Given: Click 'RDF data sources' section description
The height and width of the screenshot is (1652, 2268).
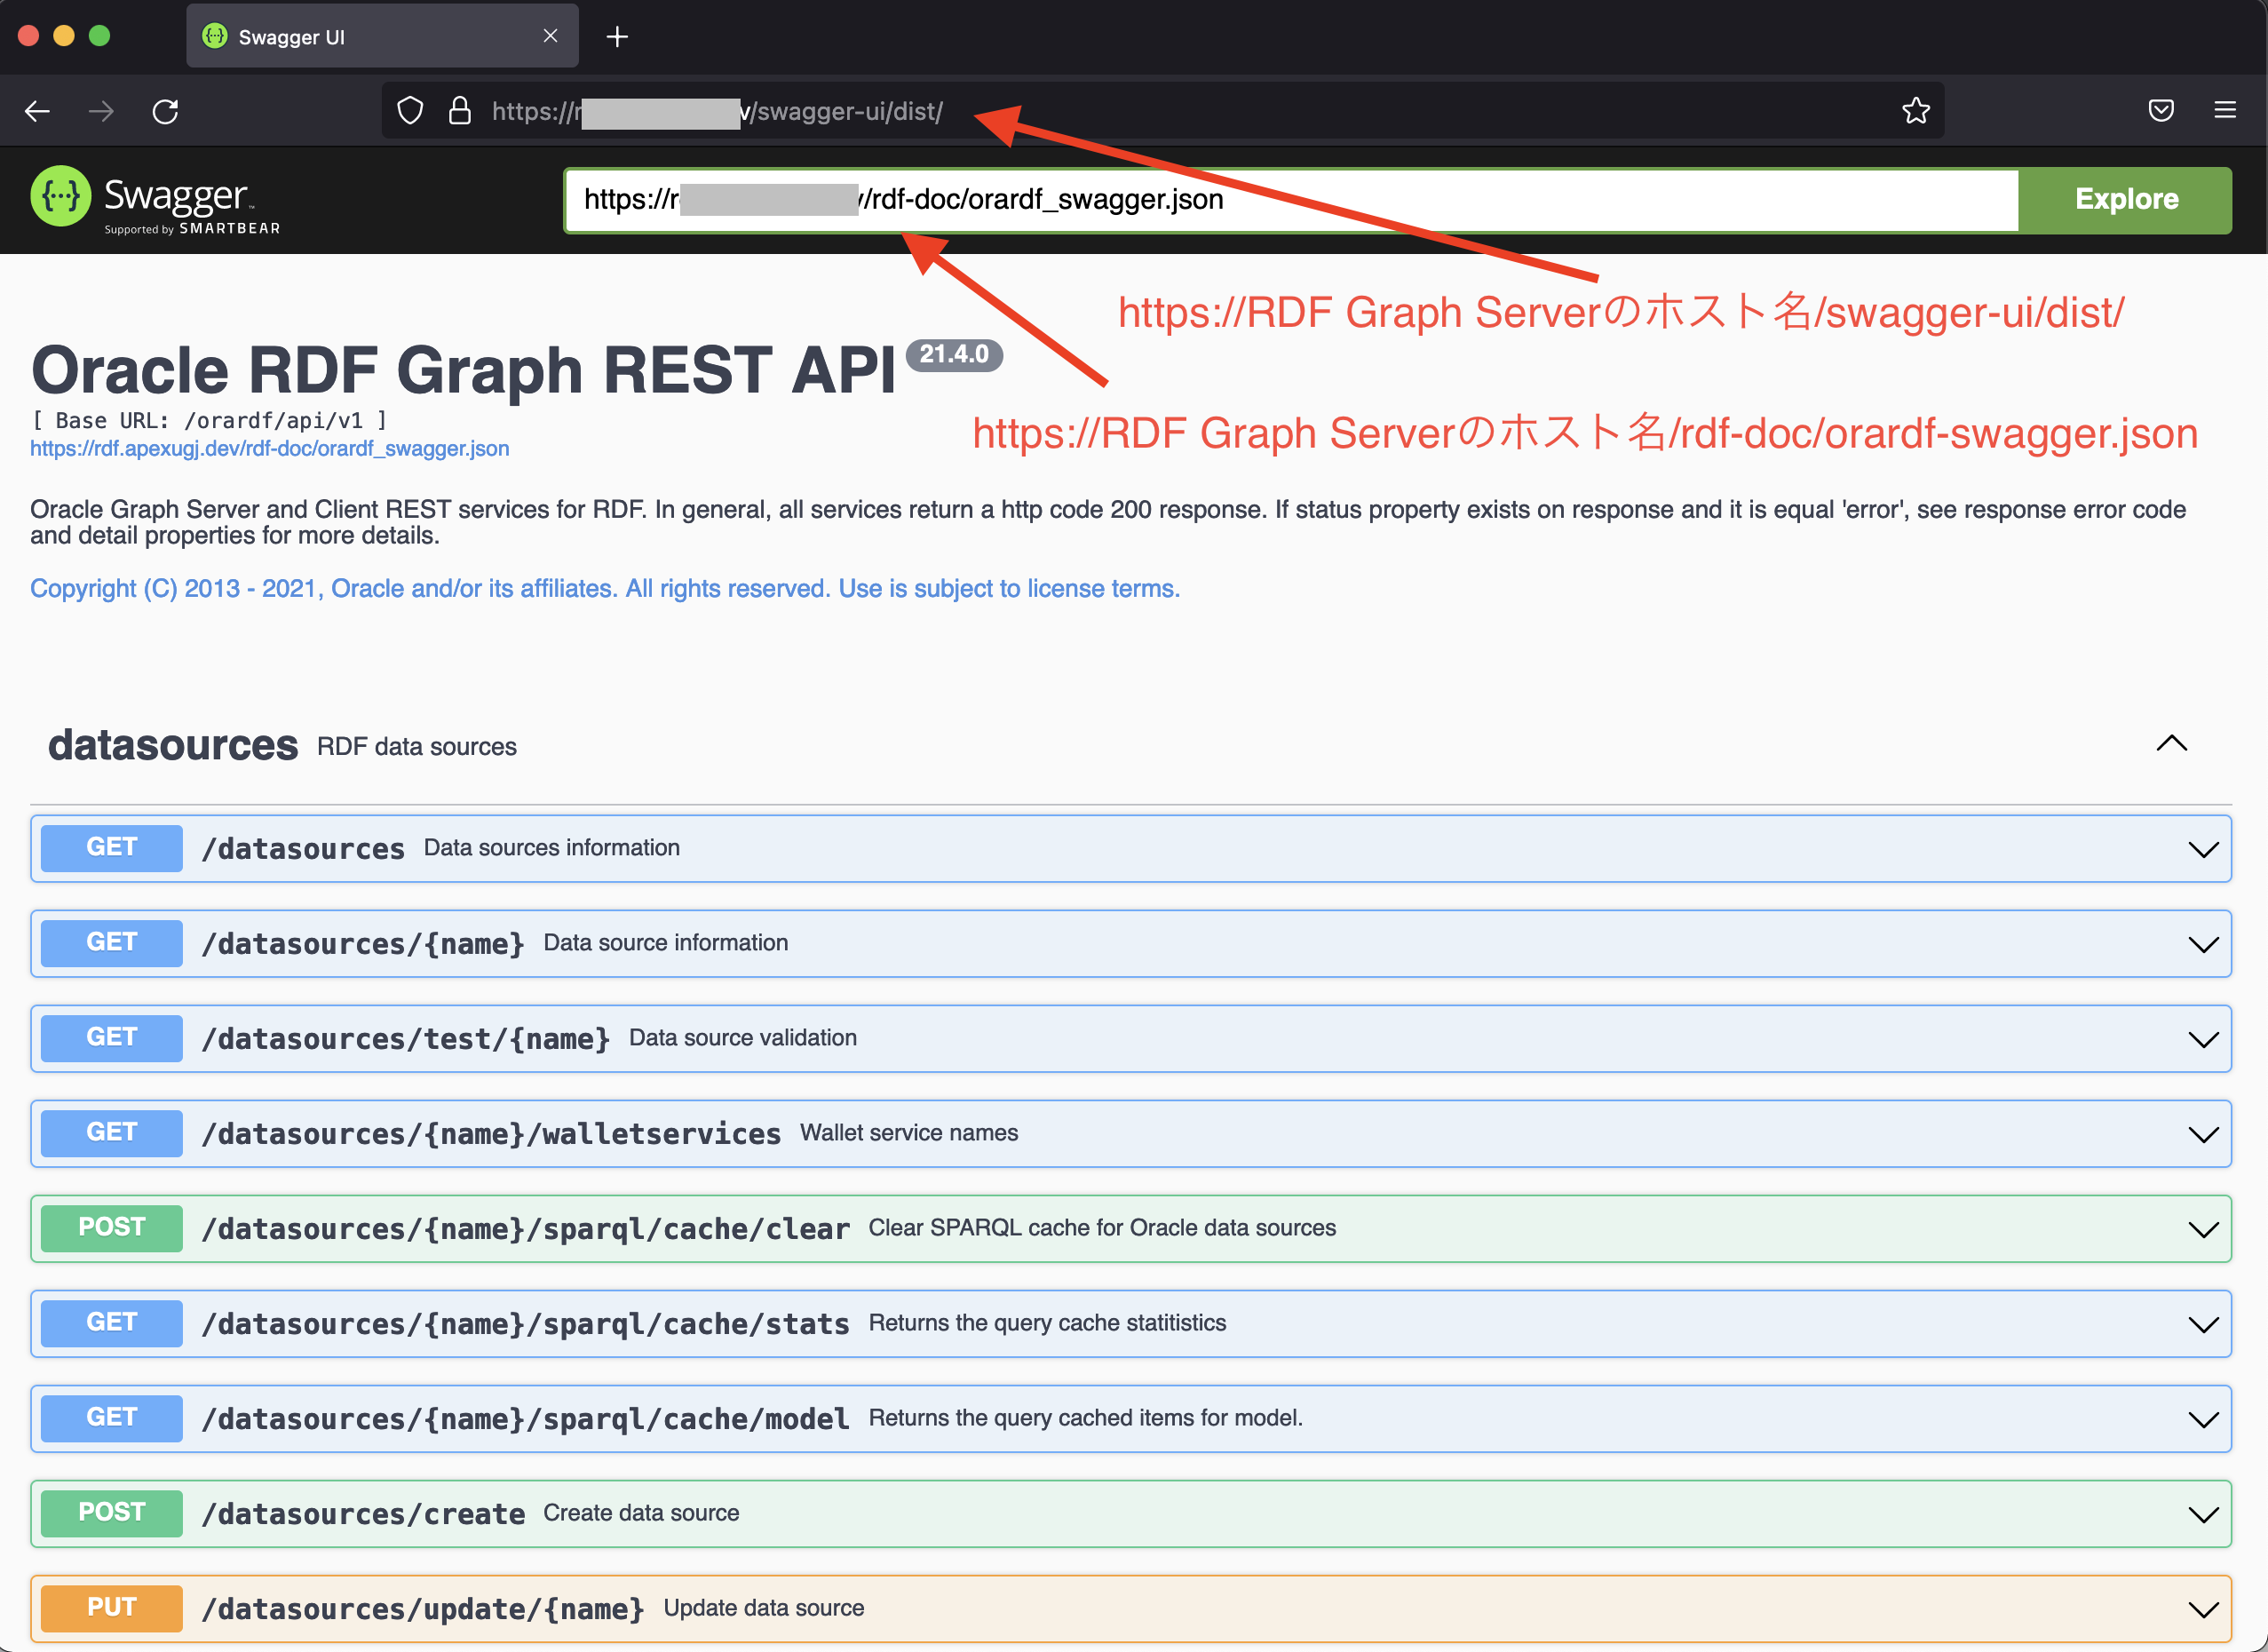Looking at the screenshot, I should click(x=417, y=747).
